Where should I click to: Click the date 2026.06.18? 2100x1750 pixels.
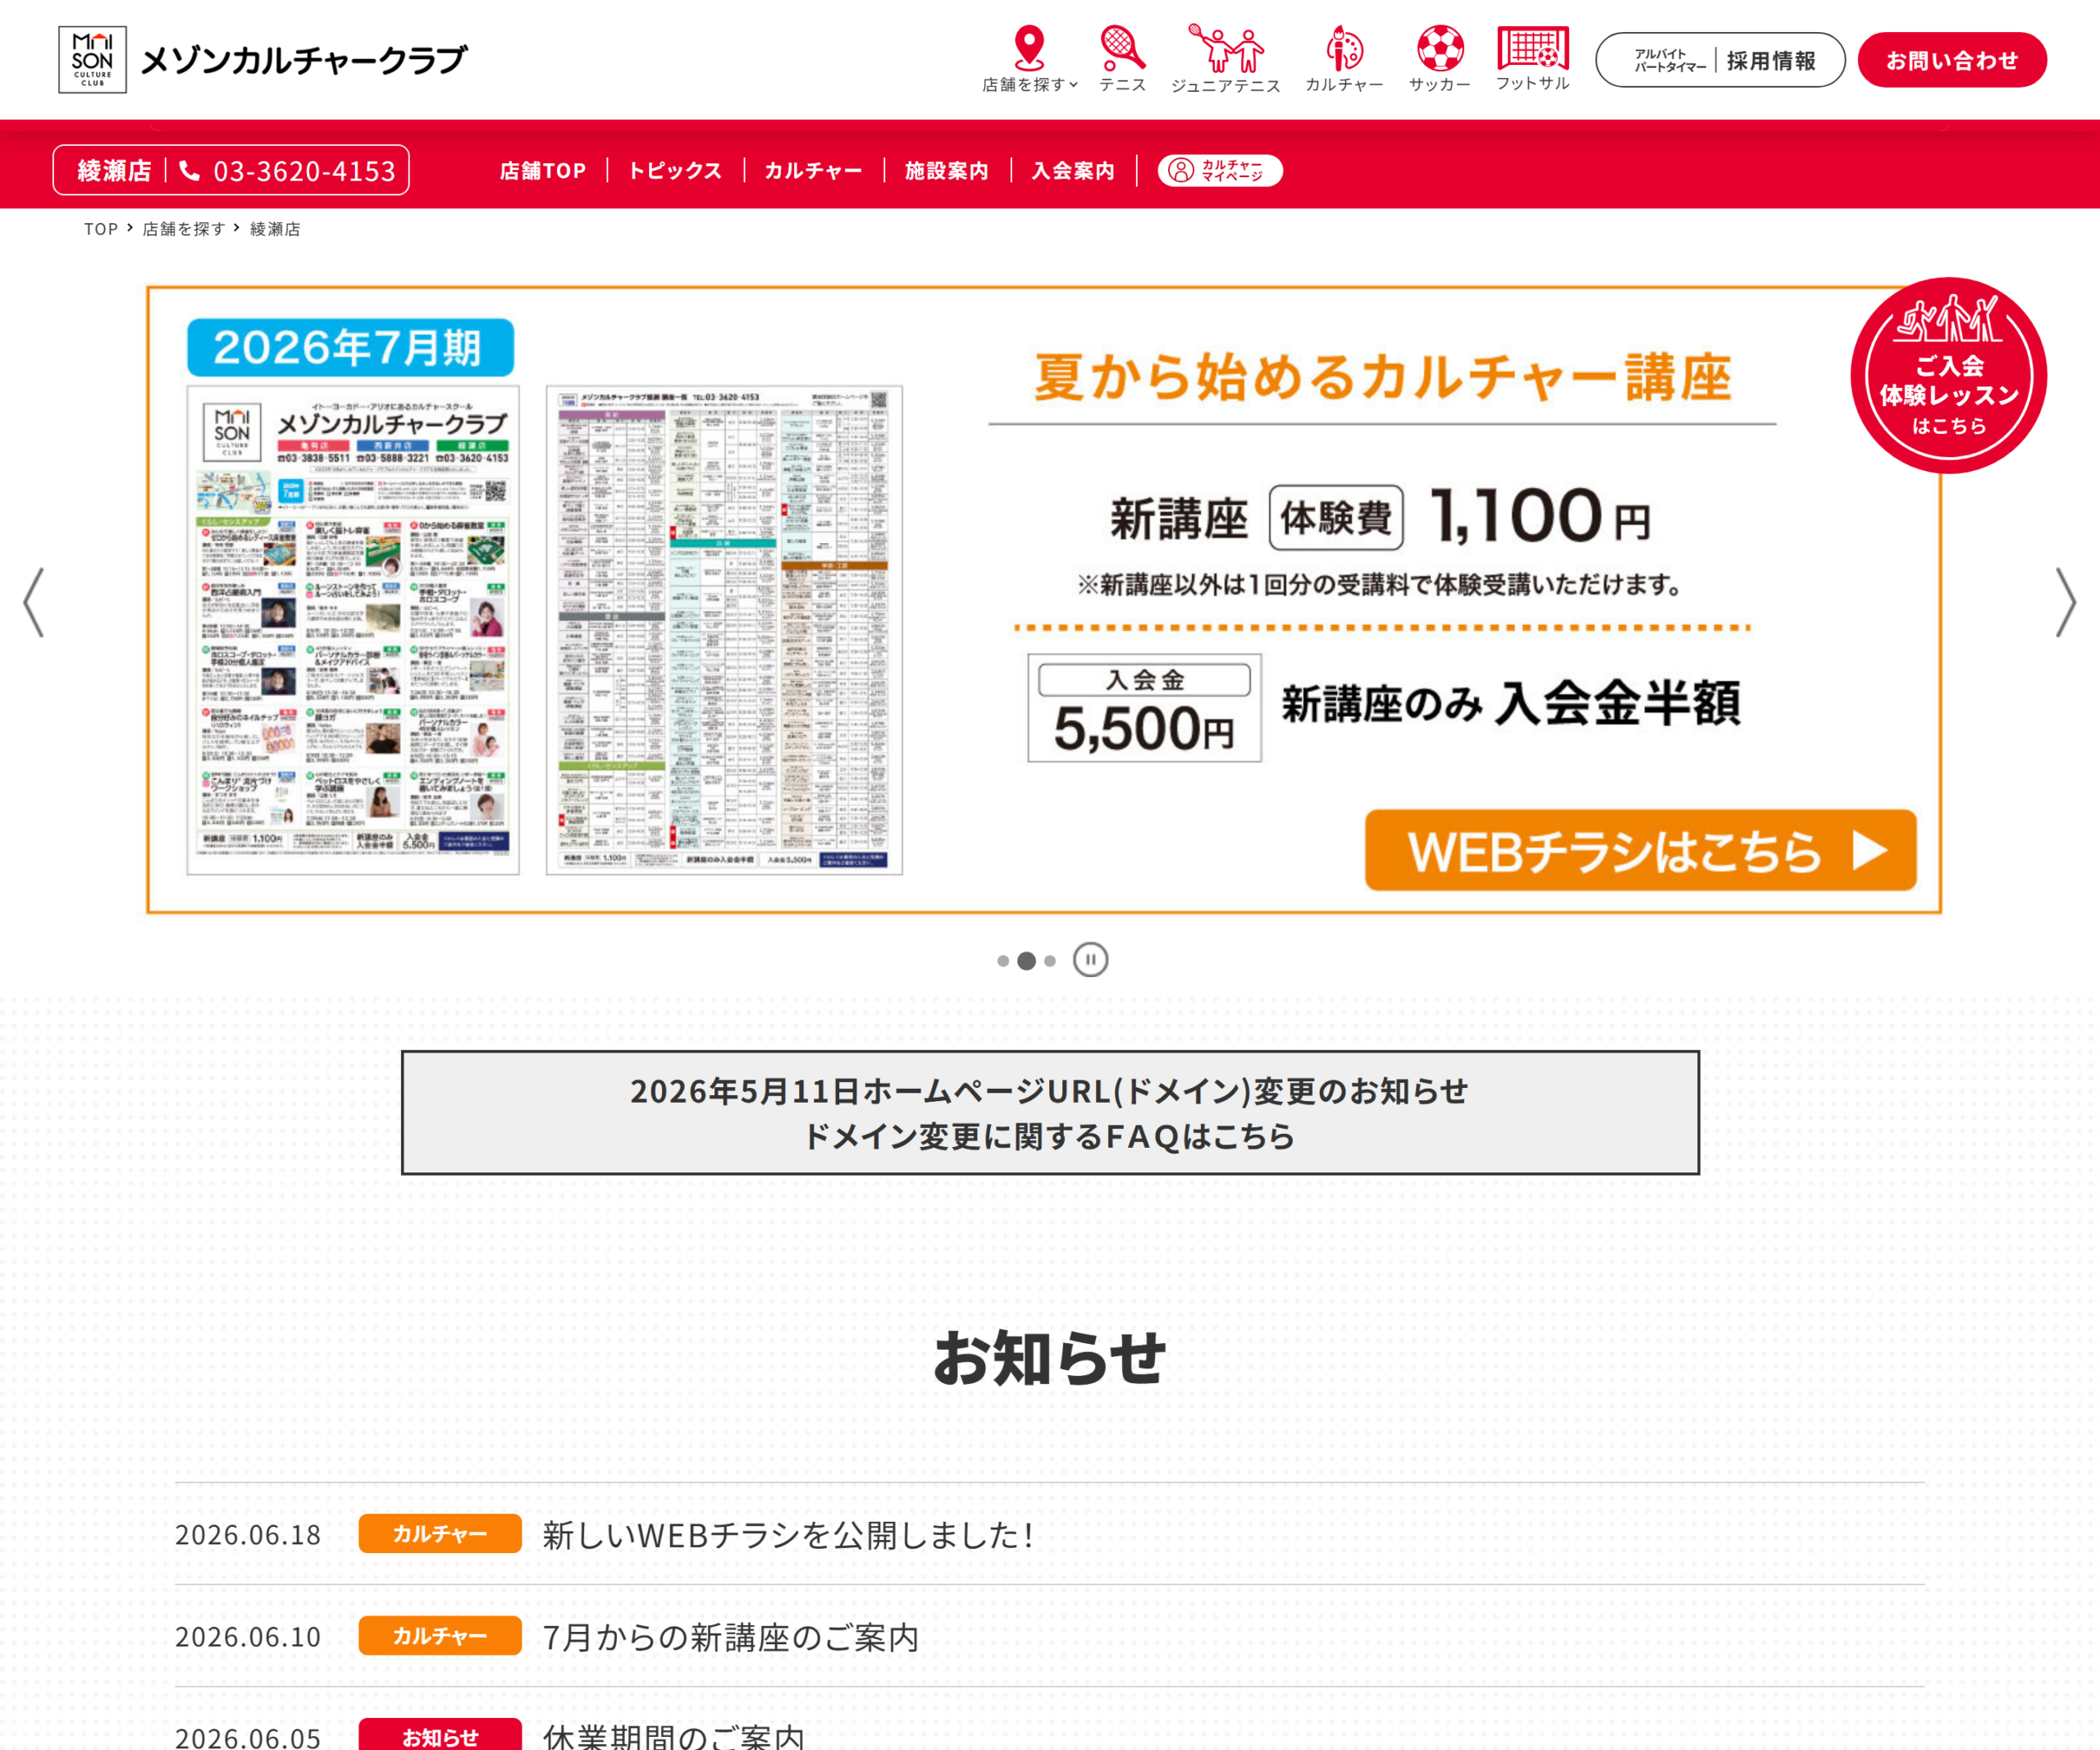[x=248, y=1535]
